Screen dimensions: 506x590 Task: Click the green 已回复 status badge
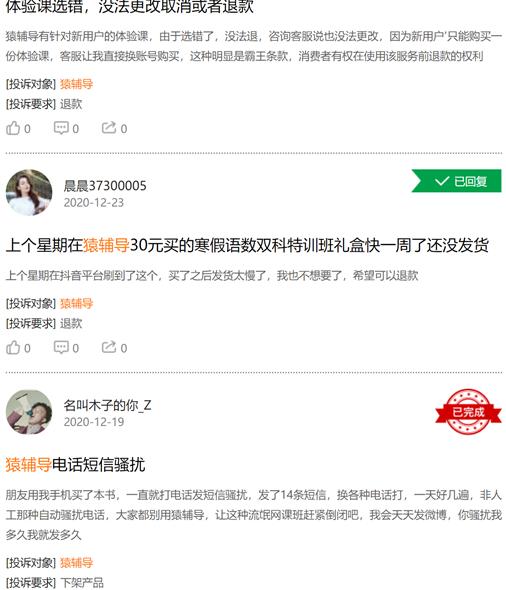(x=456, y=181)
